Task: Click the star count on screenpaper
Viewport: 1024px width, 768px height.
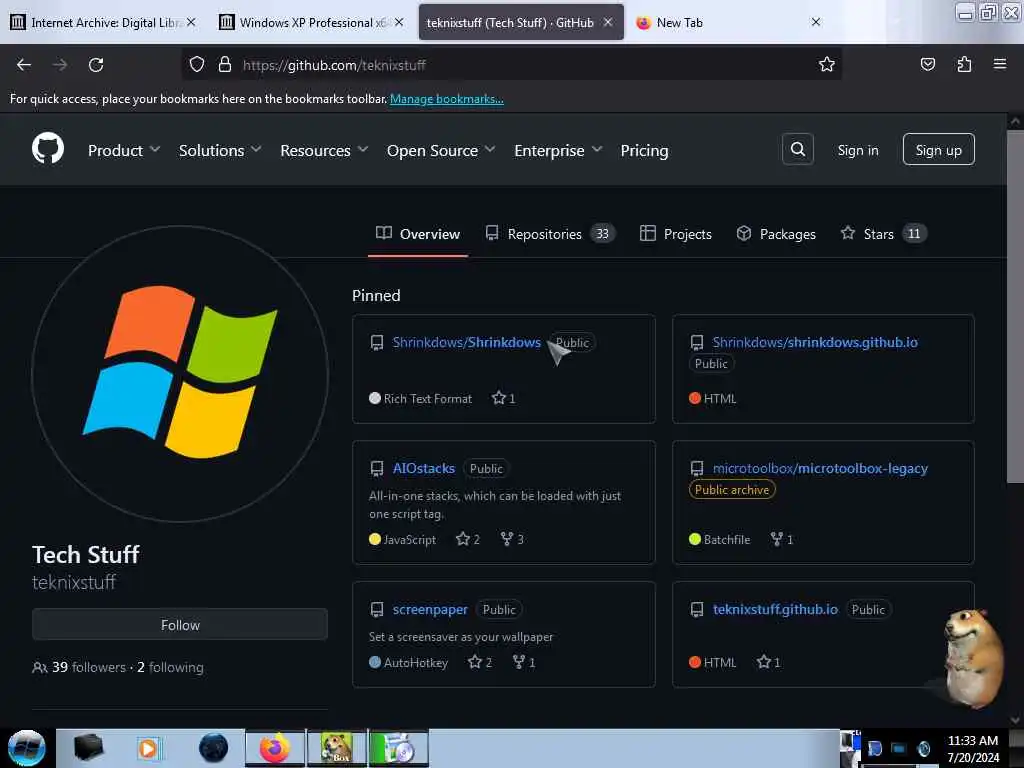Action: [x=480, y=662]
